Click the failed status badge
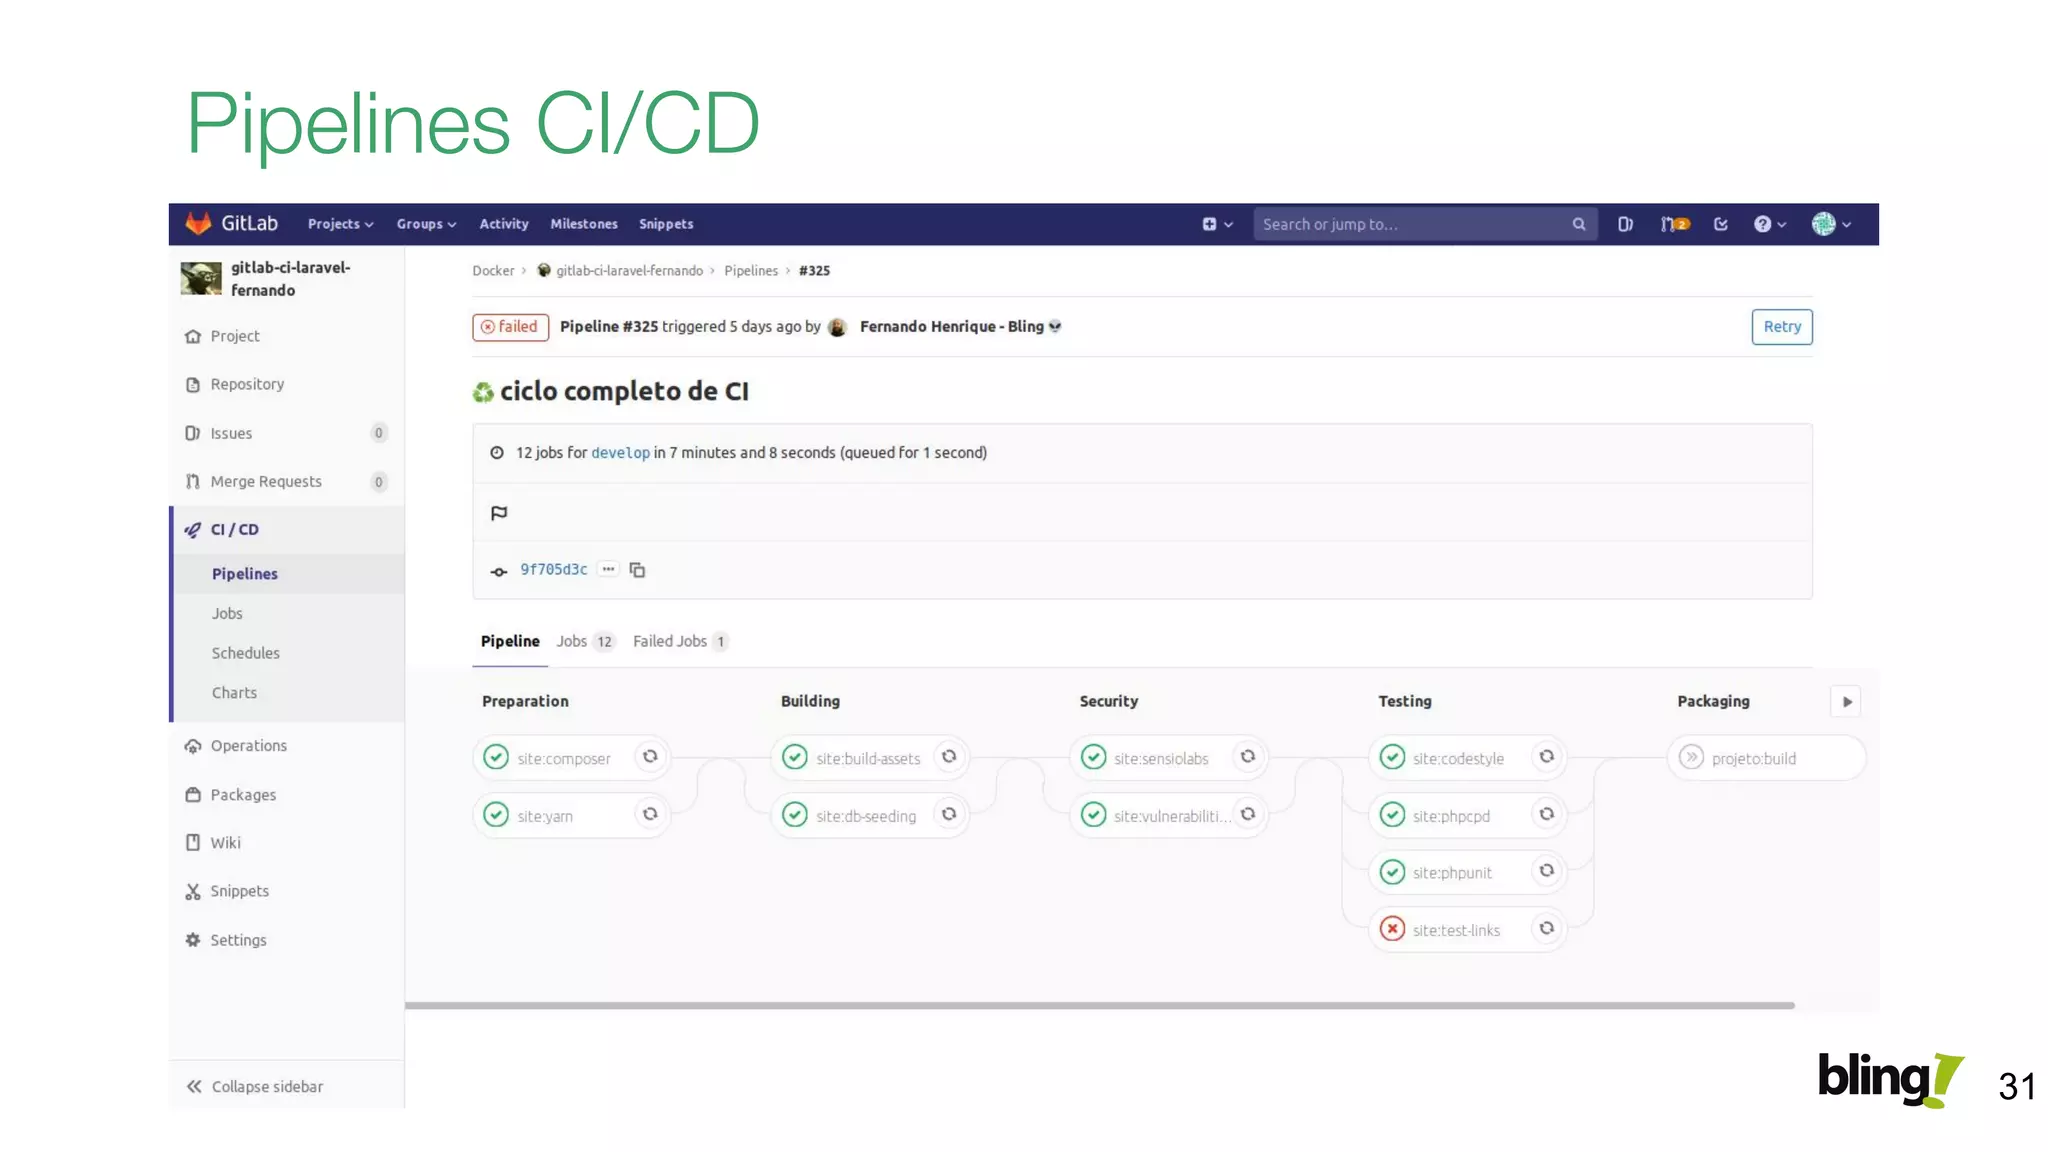Image resolution: width=2048 pixels, height=1152 pixels. pos(510,327)
